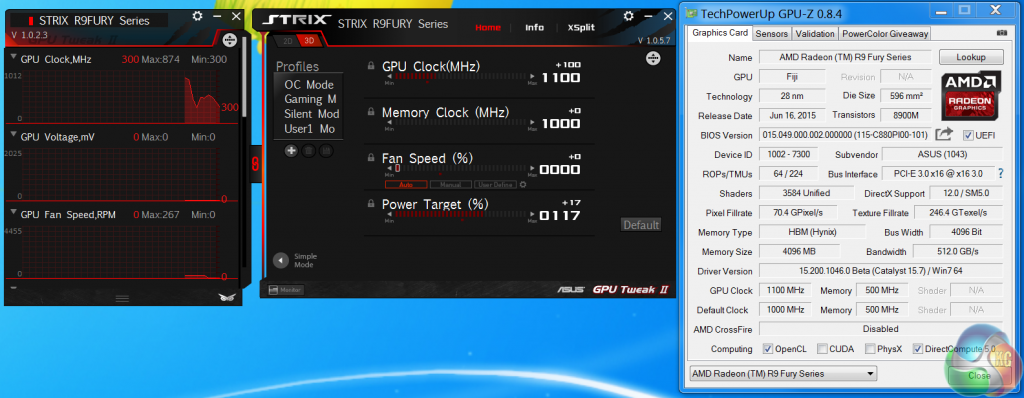Reset settings with Default button
1024x398 pixels.
click(641, 225)
